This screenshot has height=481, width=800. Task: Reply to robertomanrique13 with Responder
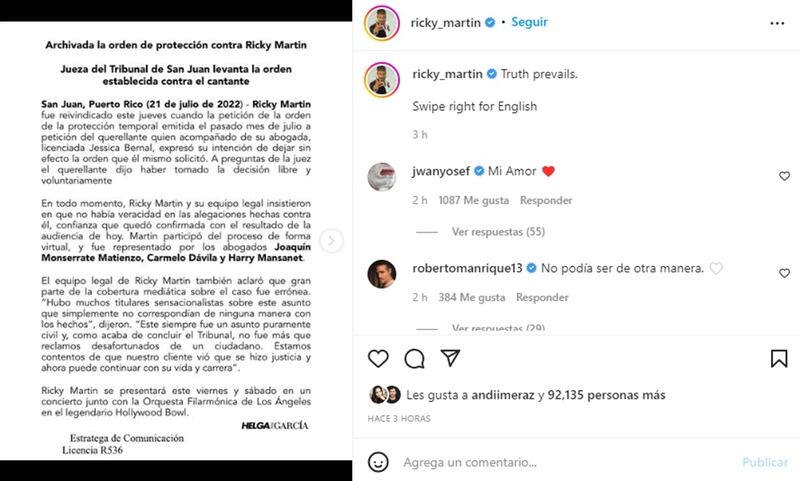pos(542,297)
